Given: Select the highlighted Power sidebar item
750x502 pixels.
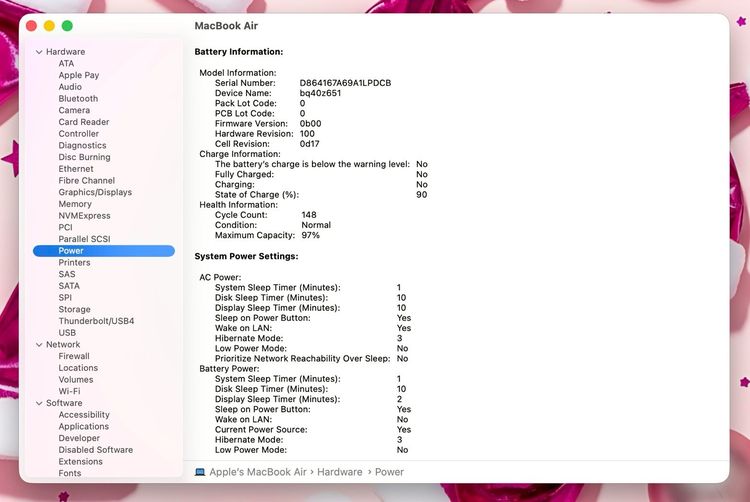Looking at the screenshot, I should pyautogui.click(x=104, y=251).
